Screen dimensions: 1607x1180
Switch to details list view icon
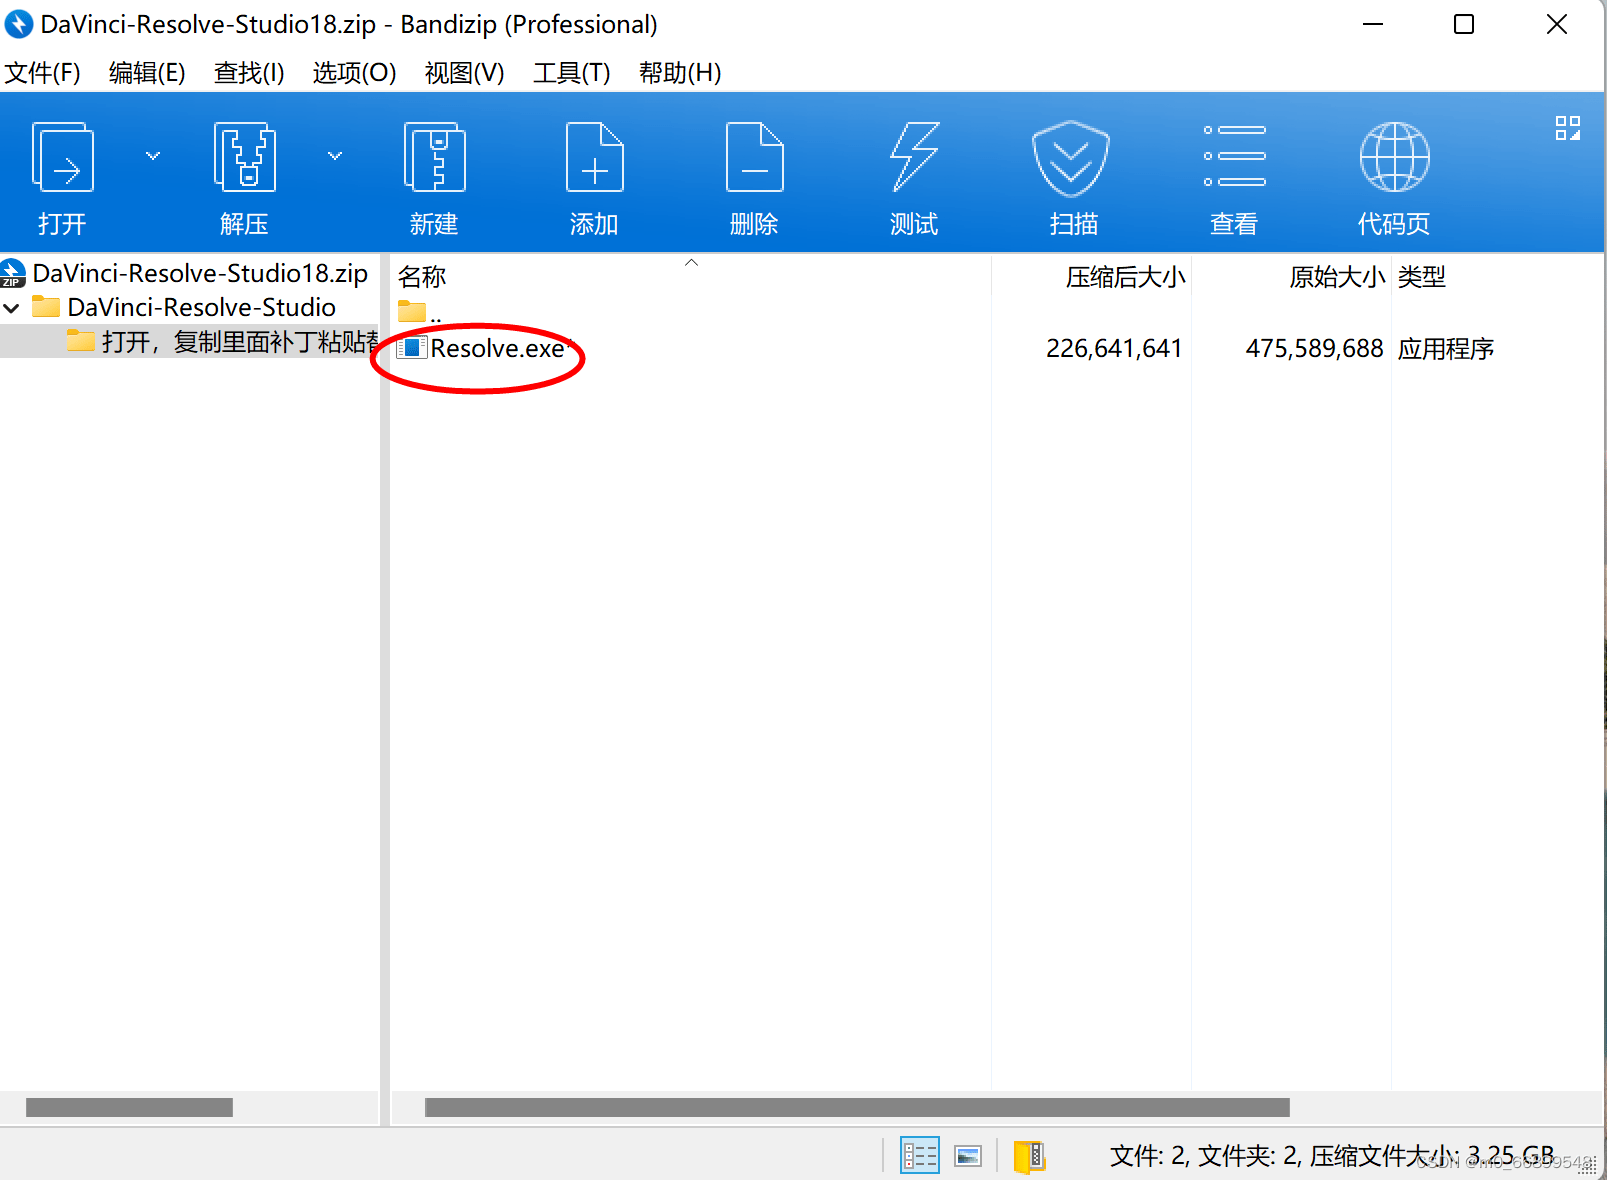pyautogui.click(x=920, y=1155)
